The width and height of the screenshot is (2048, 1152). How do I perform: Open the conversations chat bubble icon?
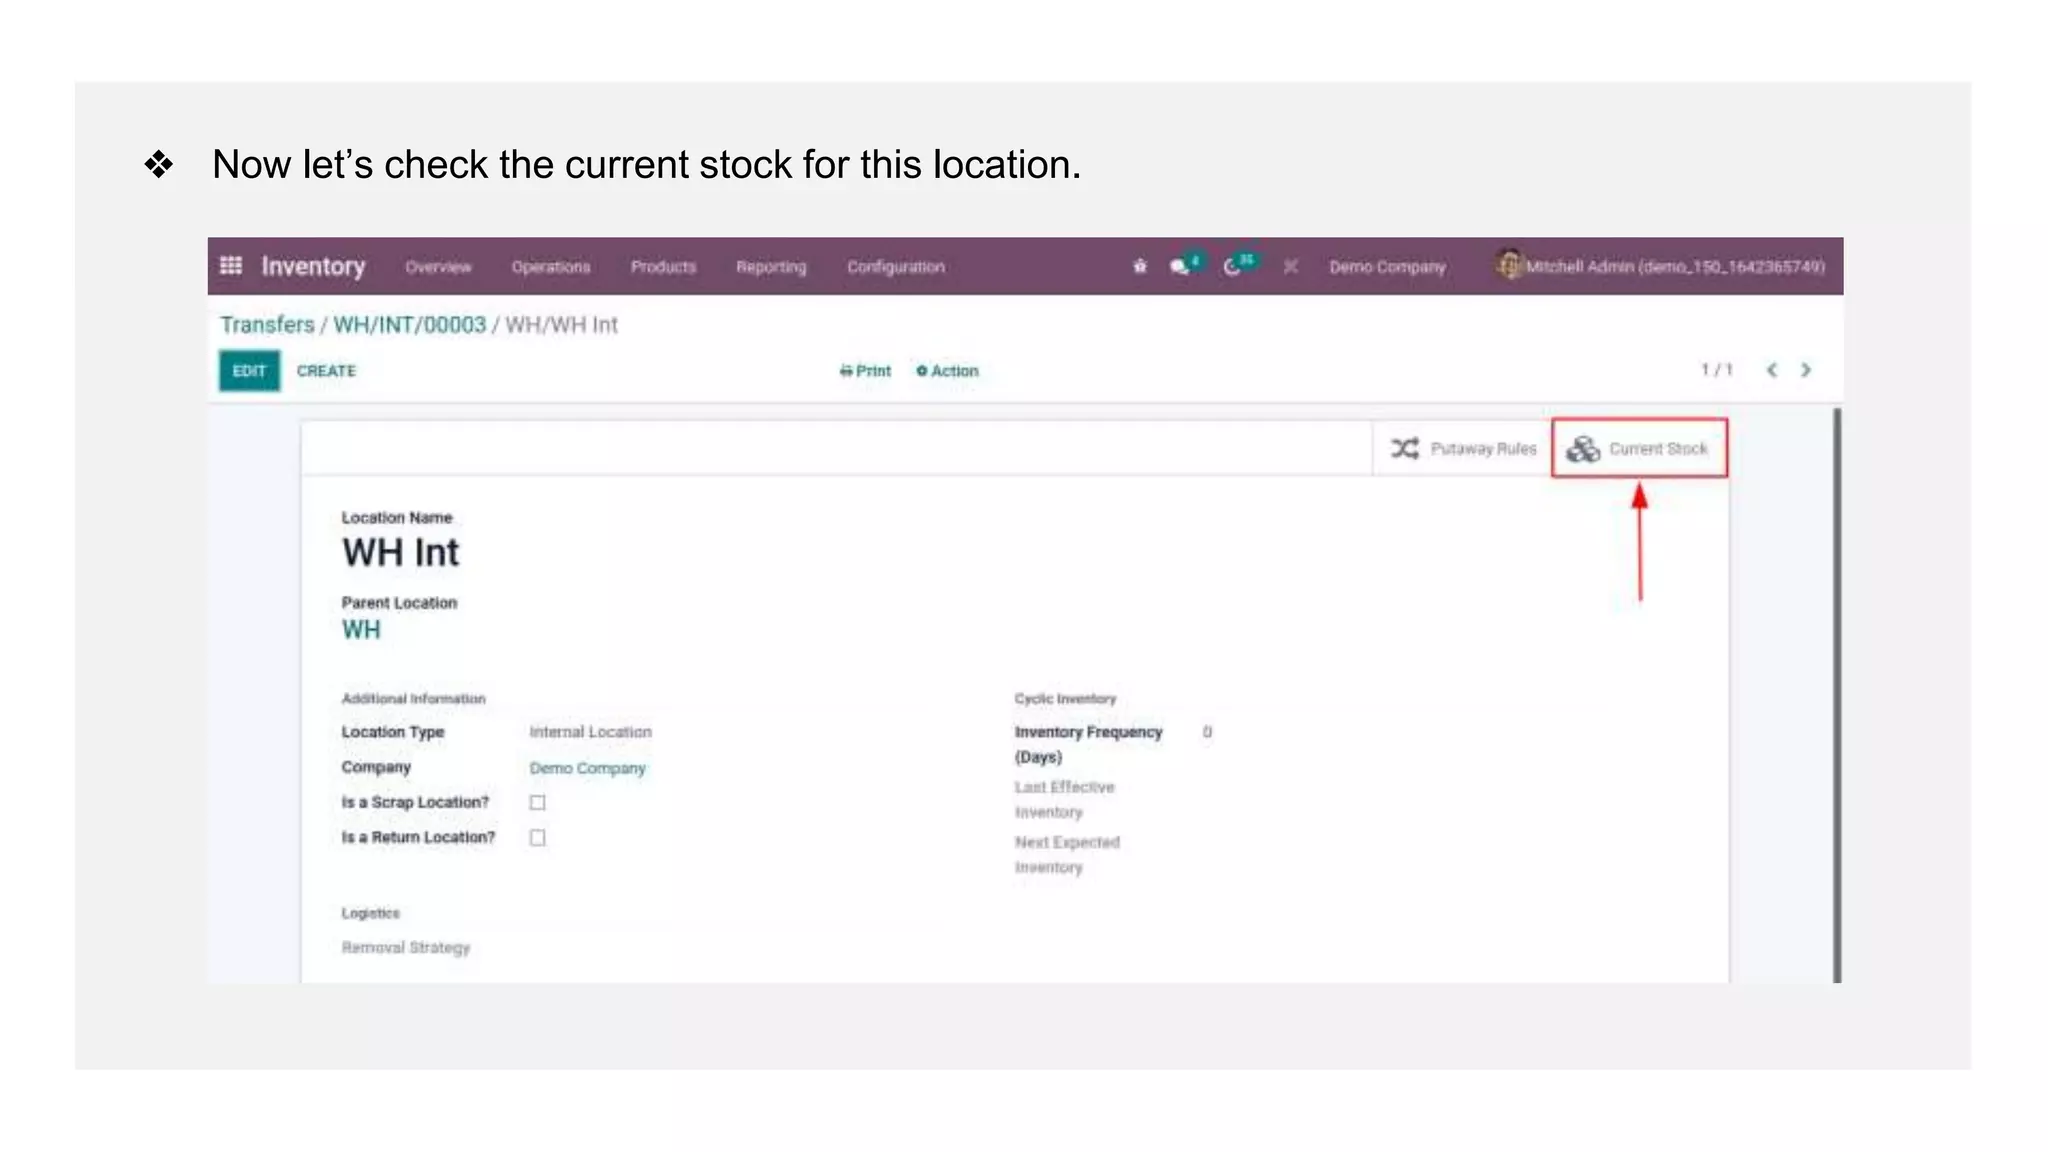pyautogui.click(x=1180, y=266)
